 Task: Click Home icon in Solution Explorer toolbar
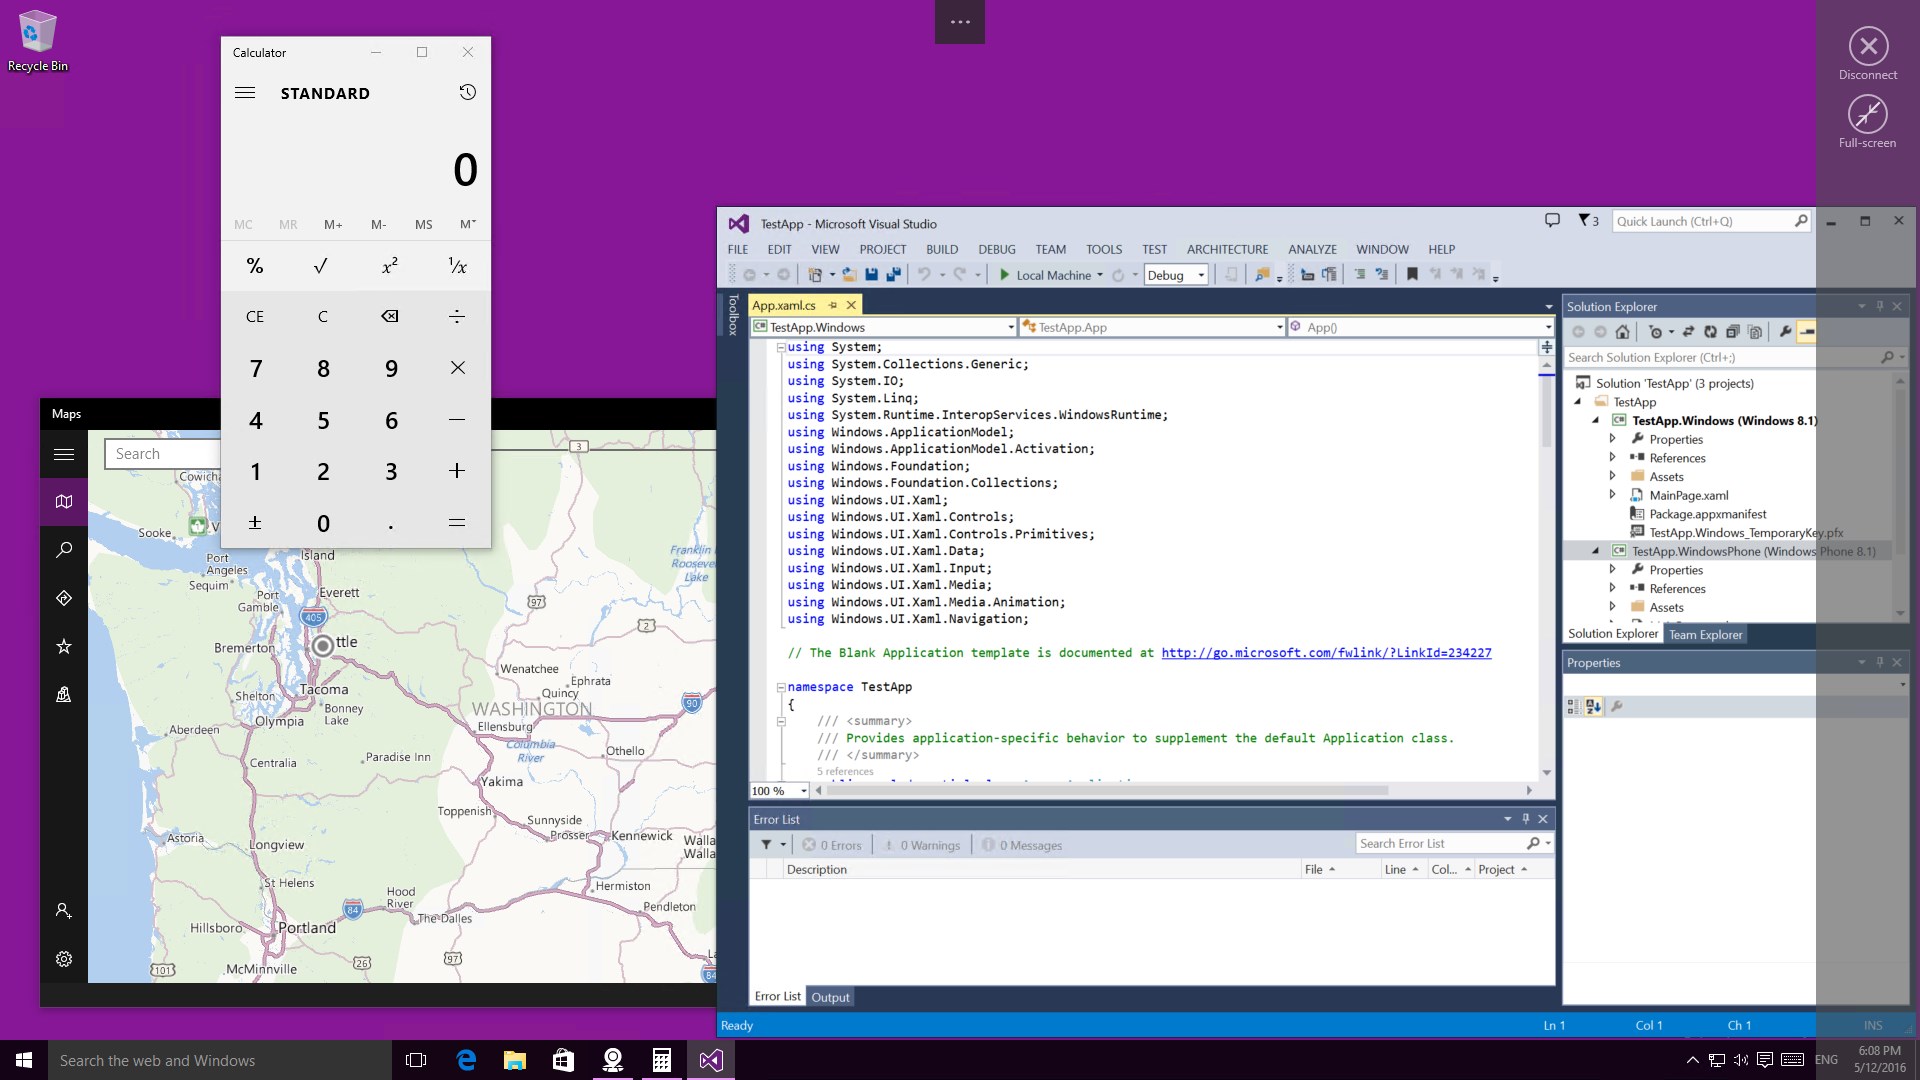[1622, 332]
